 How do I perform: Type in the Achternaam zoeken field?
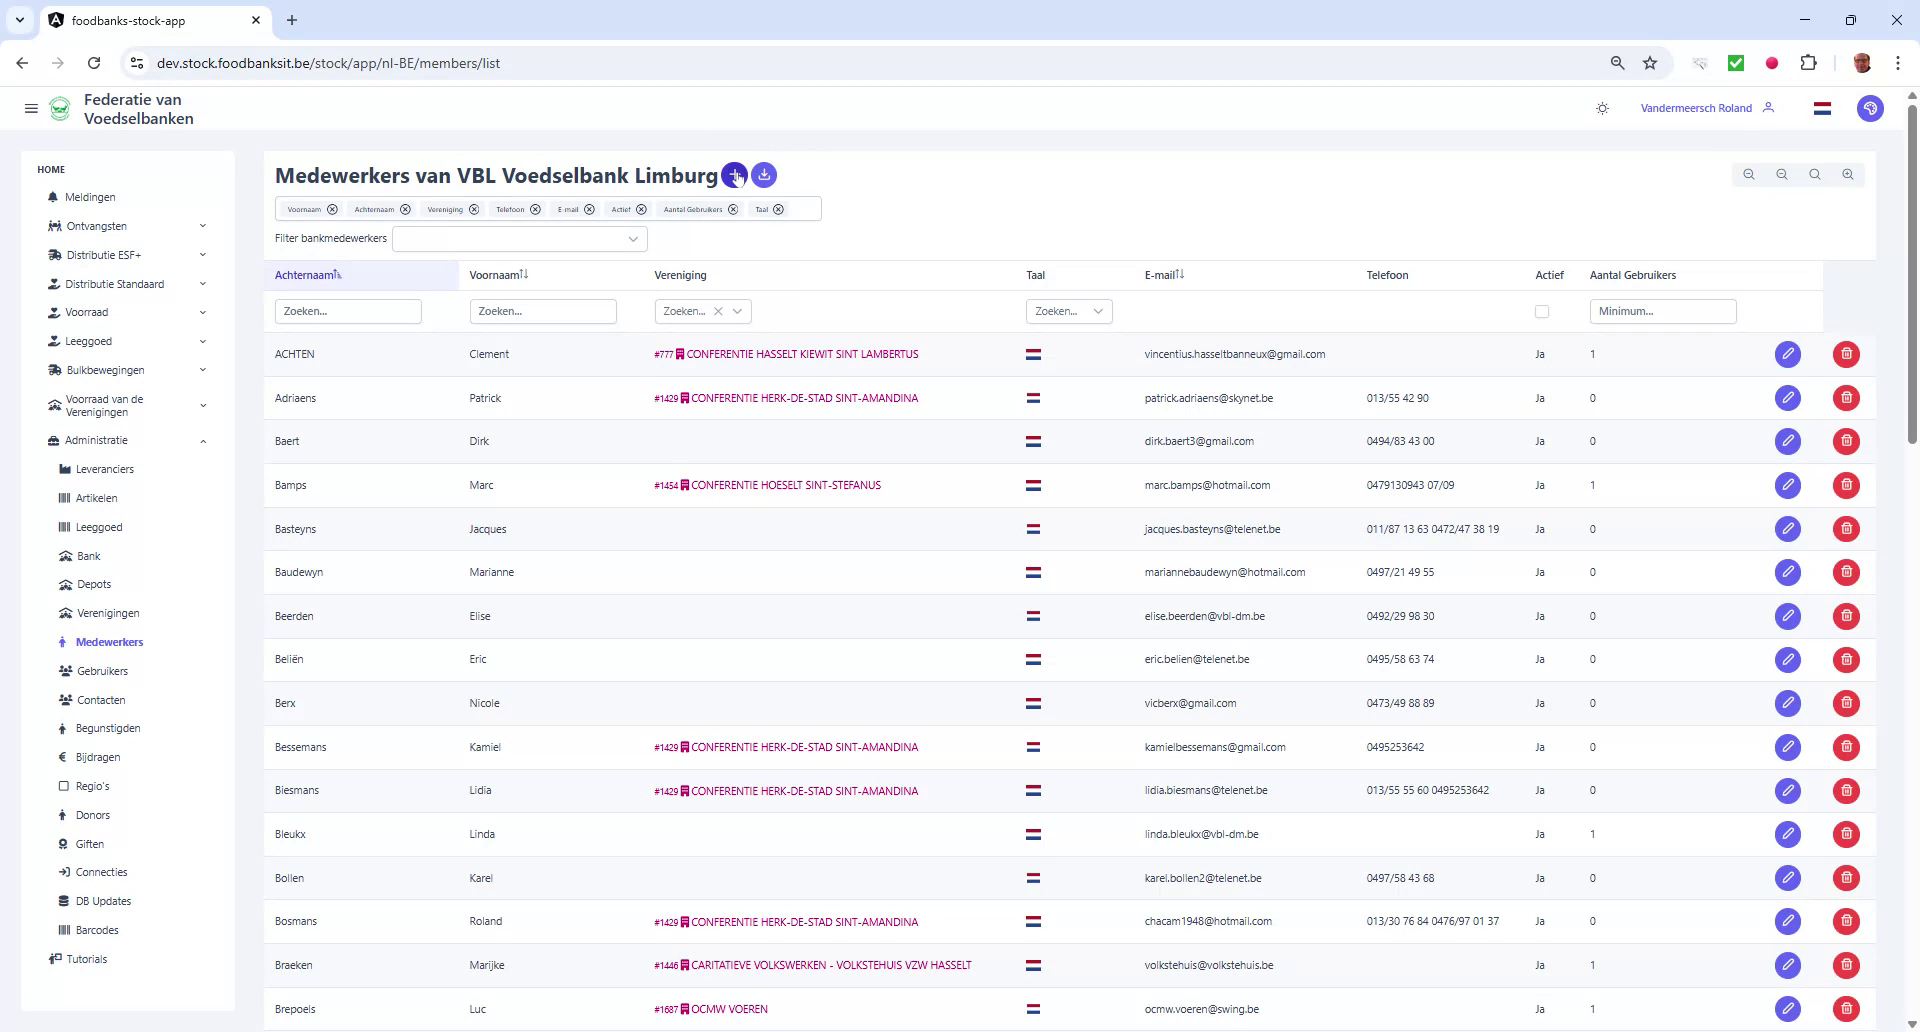(x=347, y=311)
